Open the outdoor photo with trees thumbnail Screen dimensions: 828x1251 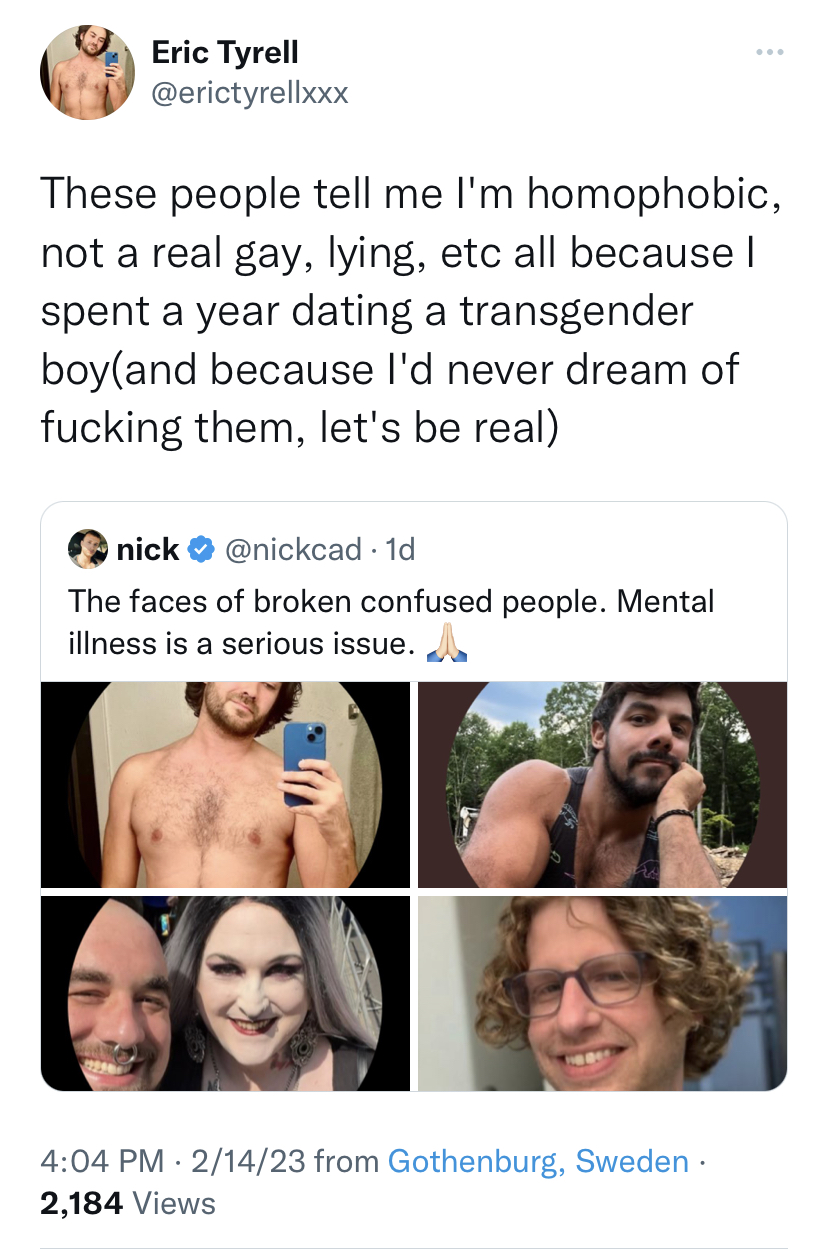[602, 784]
